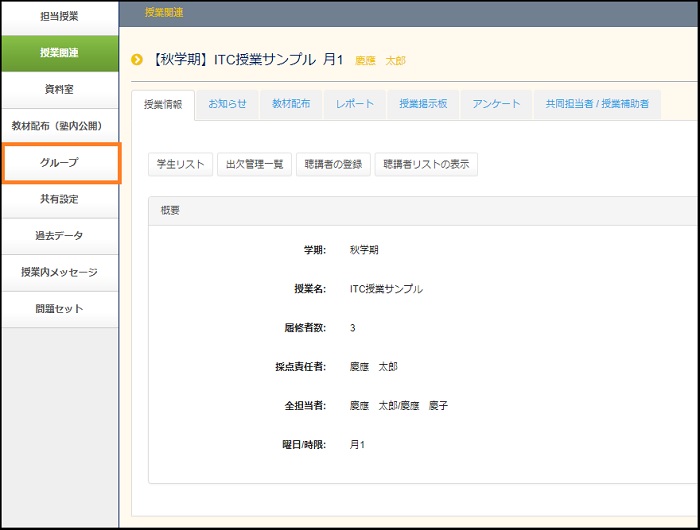Viewport: 700px width, 530px height.
Task: Open the 授業掲示板 tab
Action: (x=424, y=104)
